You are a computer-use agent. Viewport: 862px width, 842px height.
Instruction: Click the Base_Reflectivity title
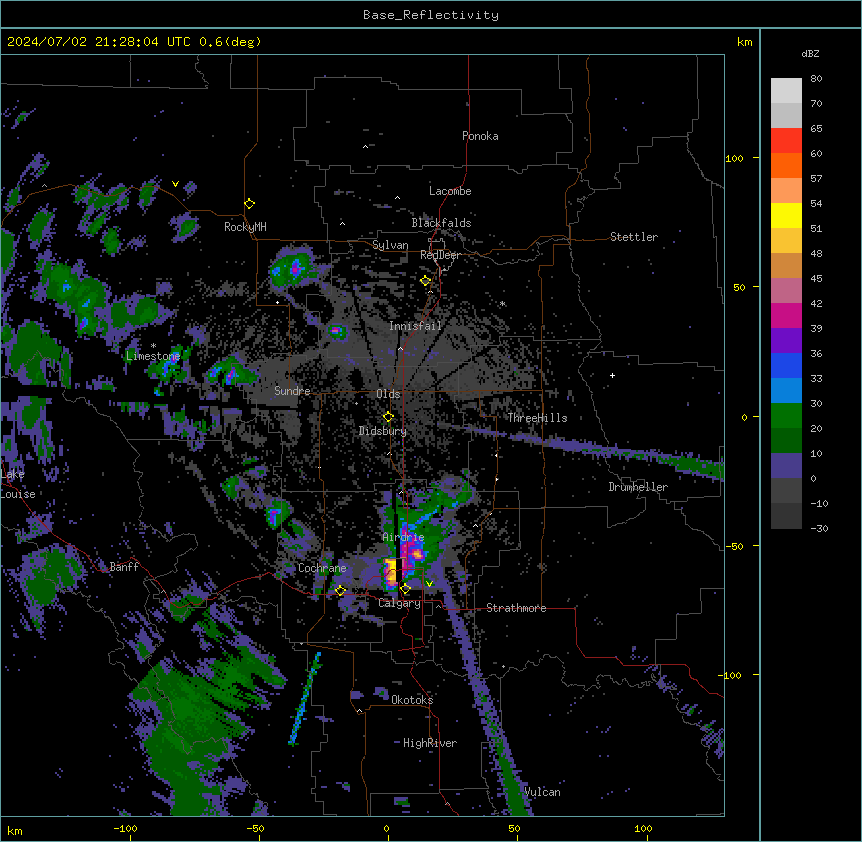tap(431, 15)
